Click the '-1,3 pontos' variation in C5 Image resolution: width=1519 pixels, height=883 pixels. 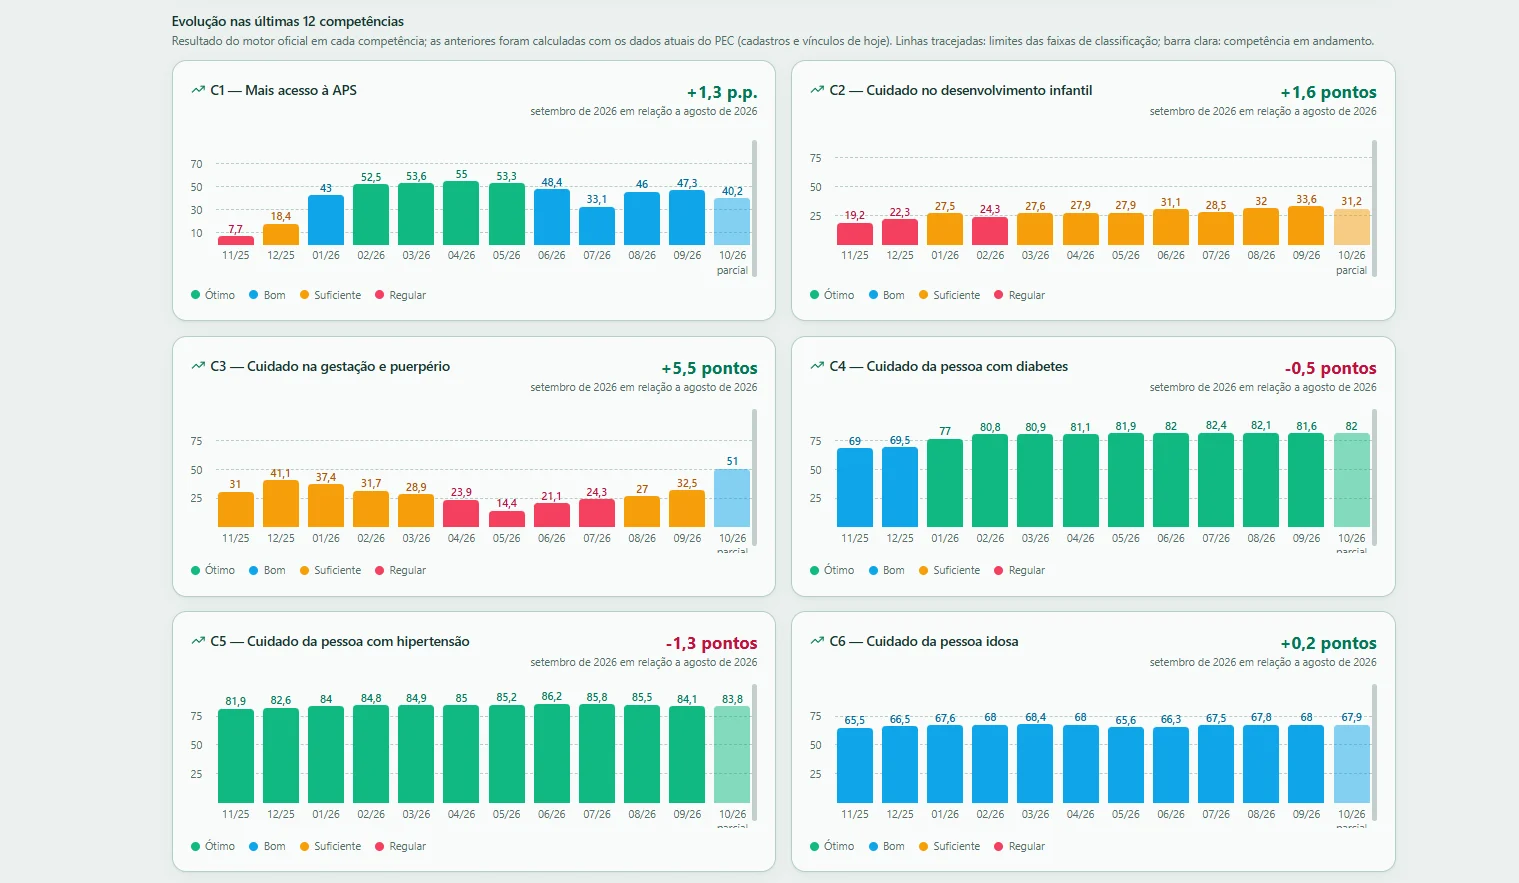711,643
